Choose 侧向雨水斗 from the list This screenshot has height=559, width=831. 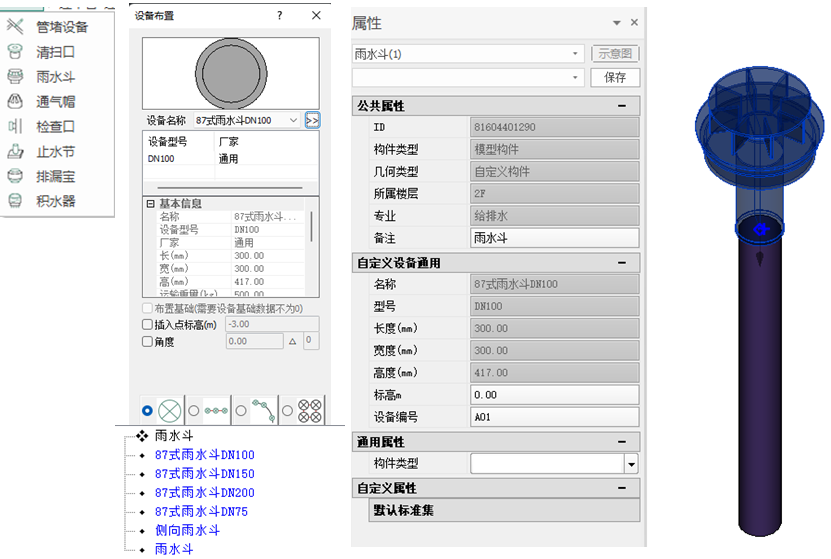point(187,530)
